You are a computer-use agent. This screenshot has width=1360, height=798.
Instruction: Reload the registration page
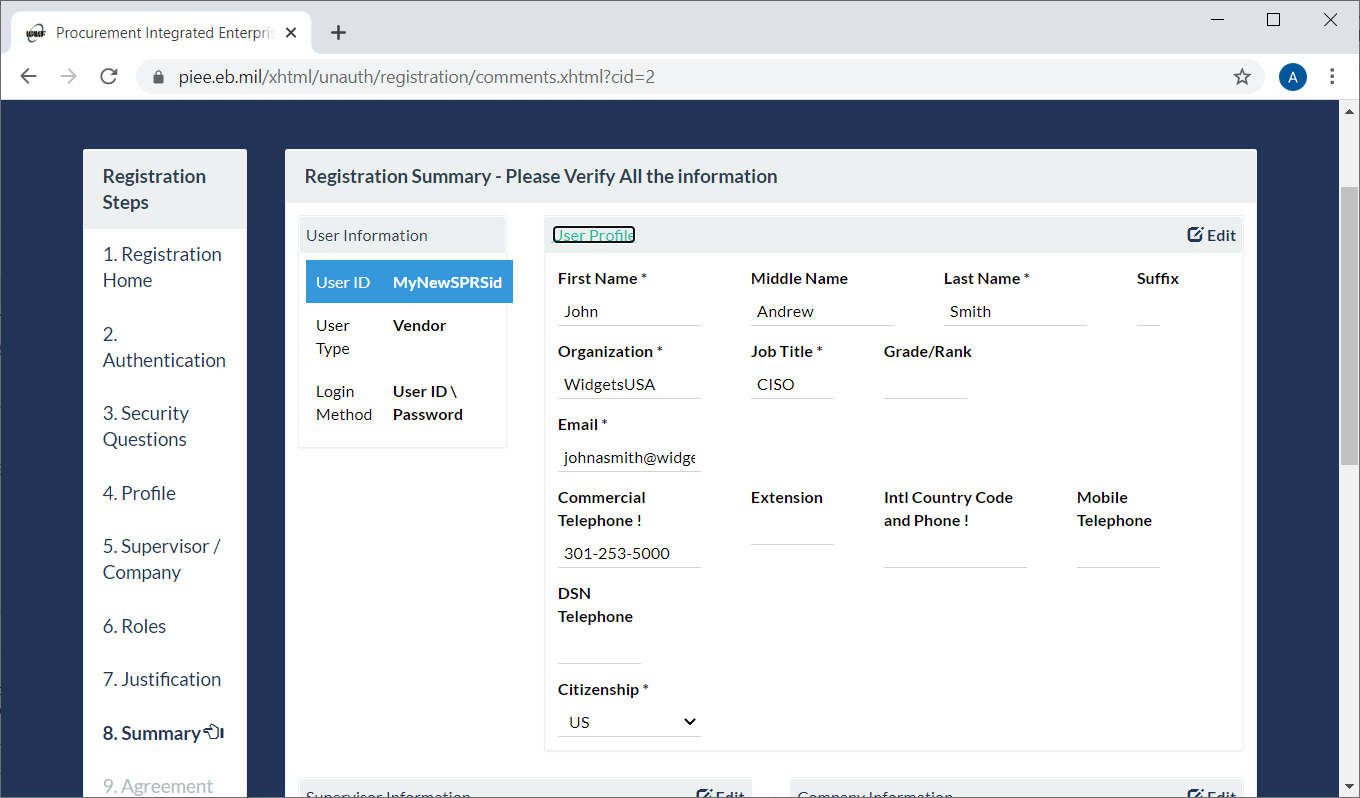coord(108,76)
